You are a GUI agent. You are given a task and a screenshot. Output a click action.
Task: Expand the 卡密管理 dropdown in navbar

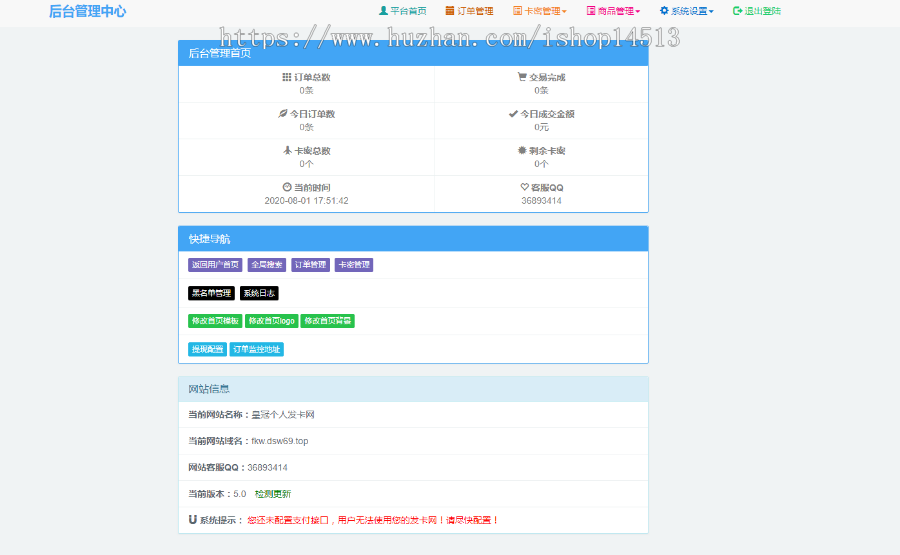point(540,11)
